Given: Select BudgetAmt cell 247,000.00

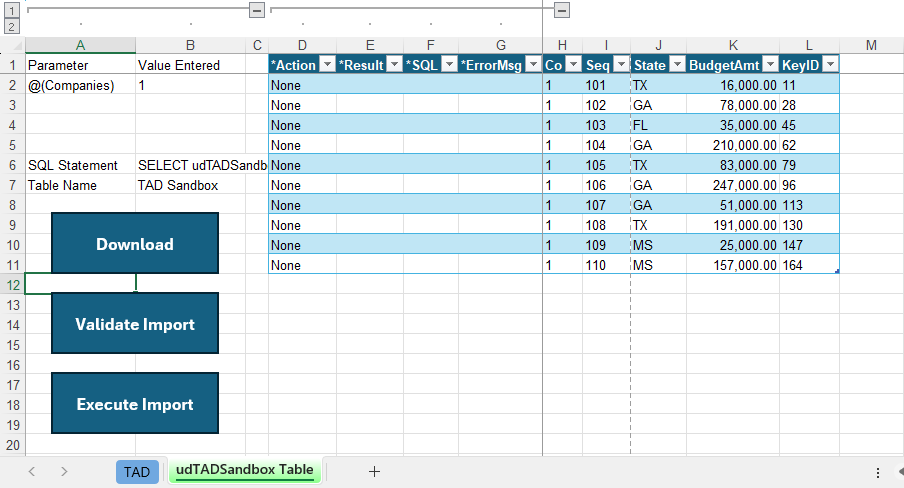Looking at the screenshot, I should click(733, 185).
